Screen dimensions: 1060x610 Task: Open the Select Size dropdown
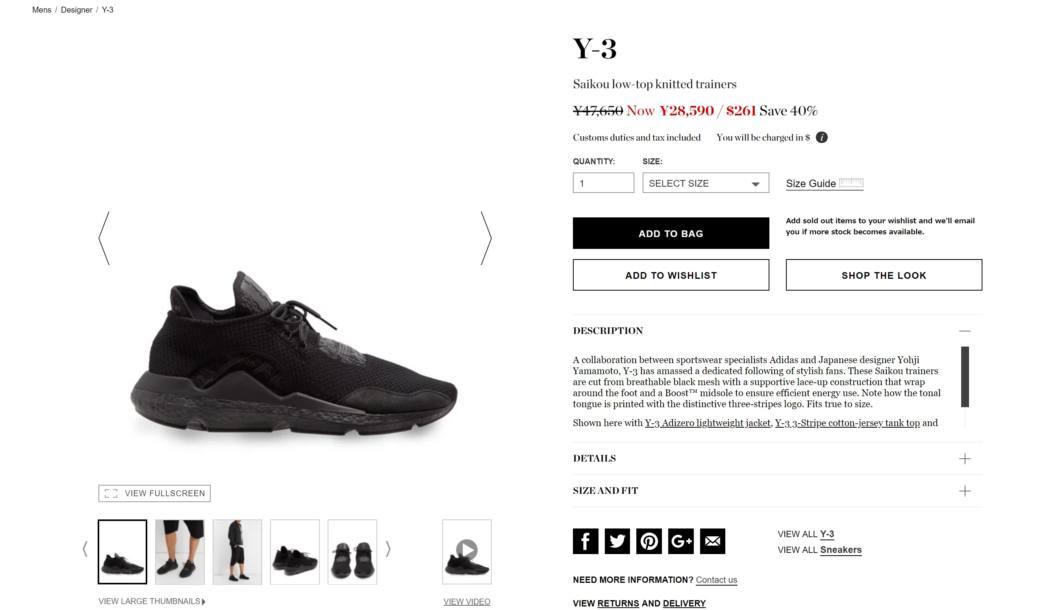(x=705, y=183)
